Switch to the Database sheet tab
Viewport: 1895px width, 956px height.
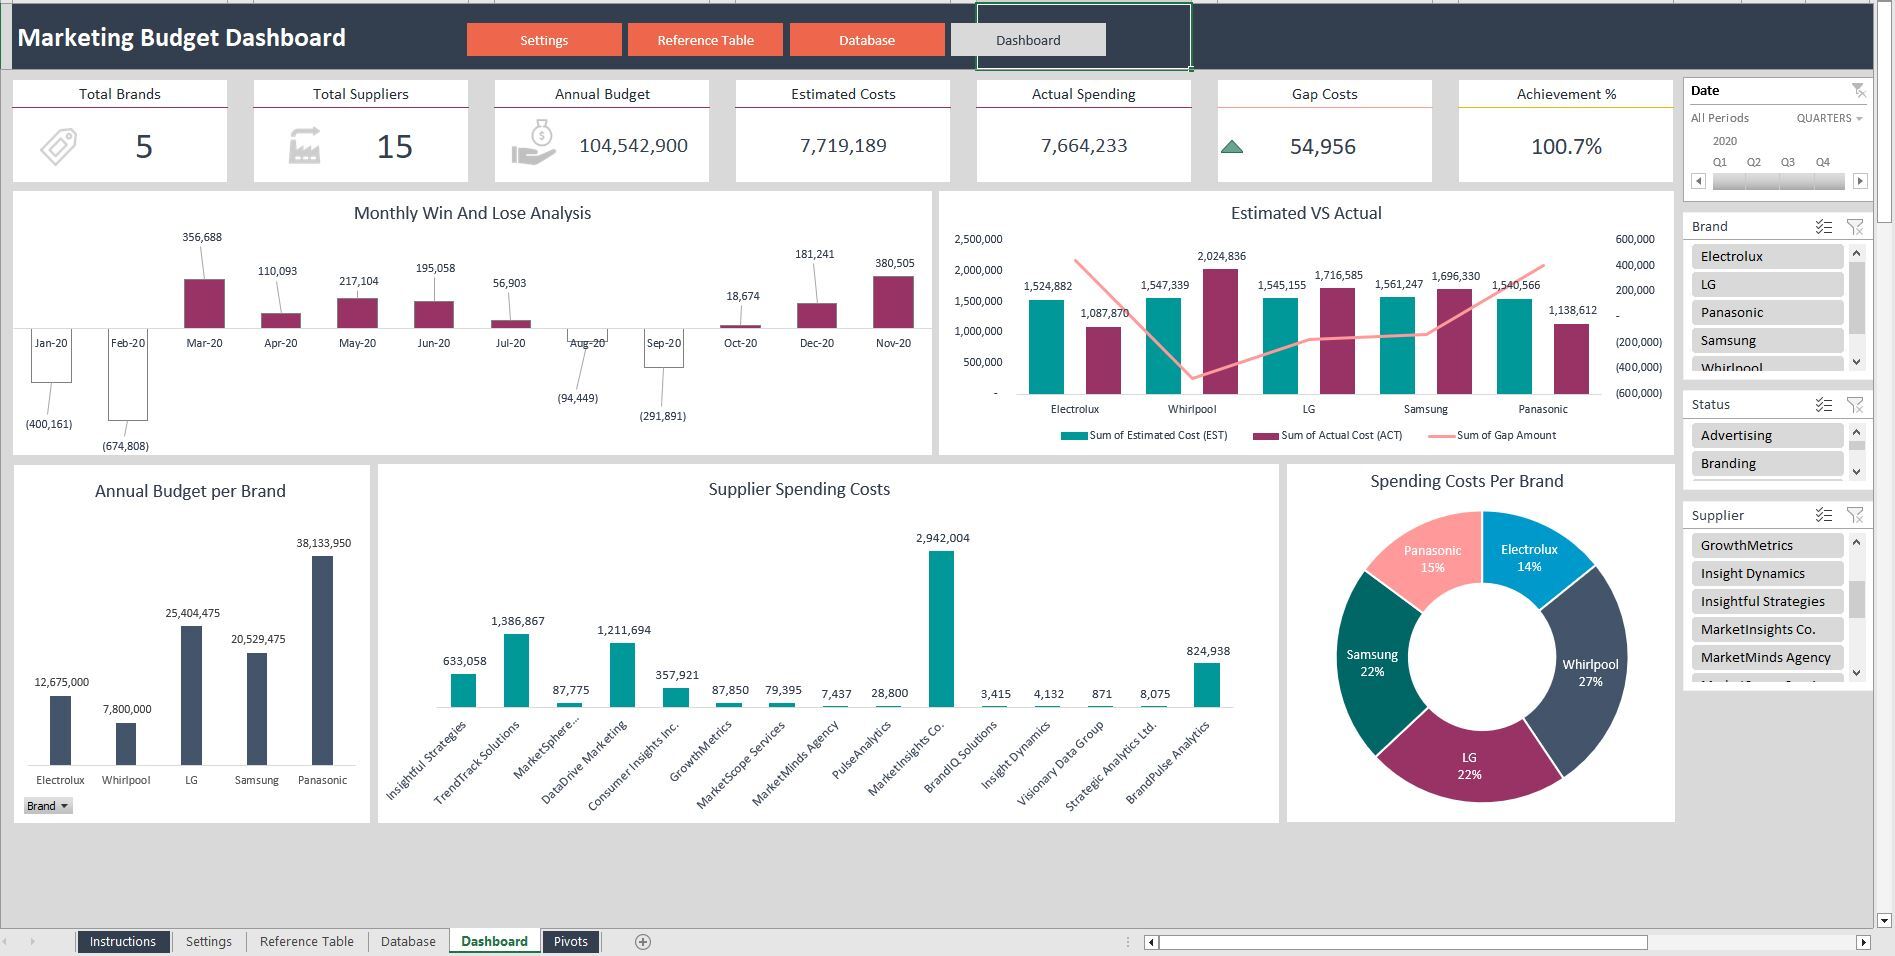pyautogui.click(x=408, y=942)
